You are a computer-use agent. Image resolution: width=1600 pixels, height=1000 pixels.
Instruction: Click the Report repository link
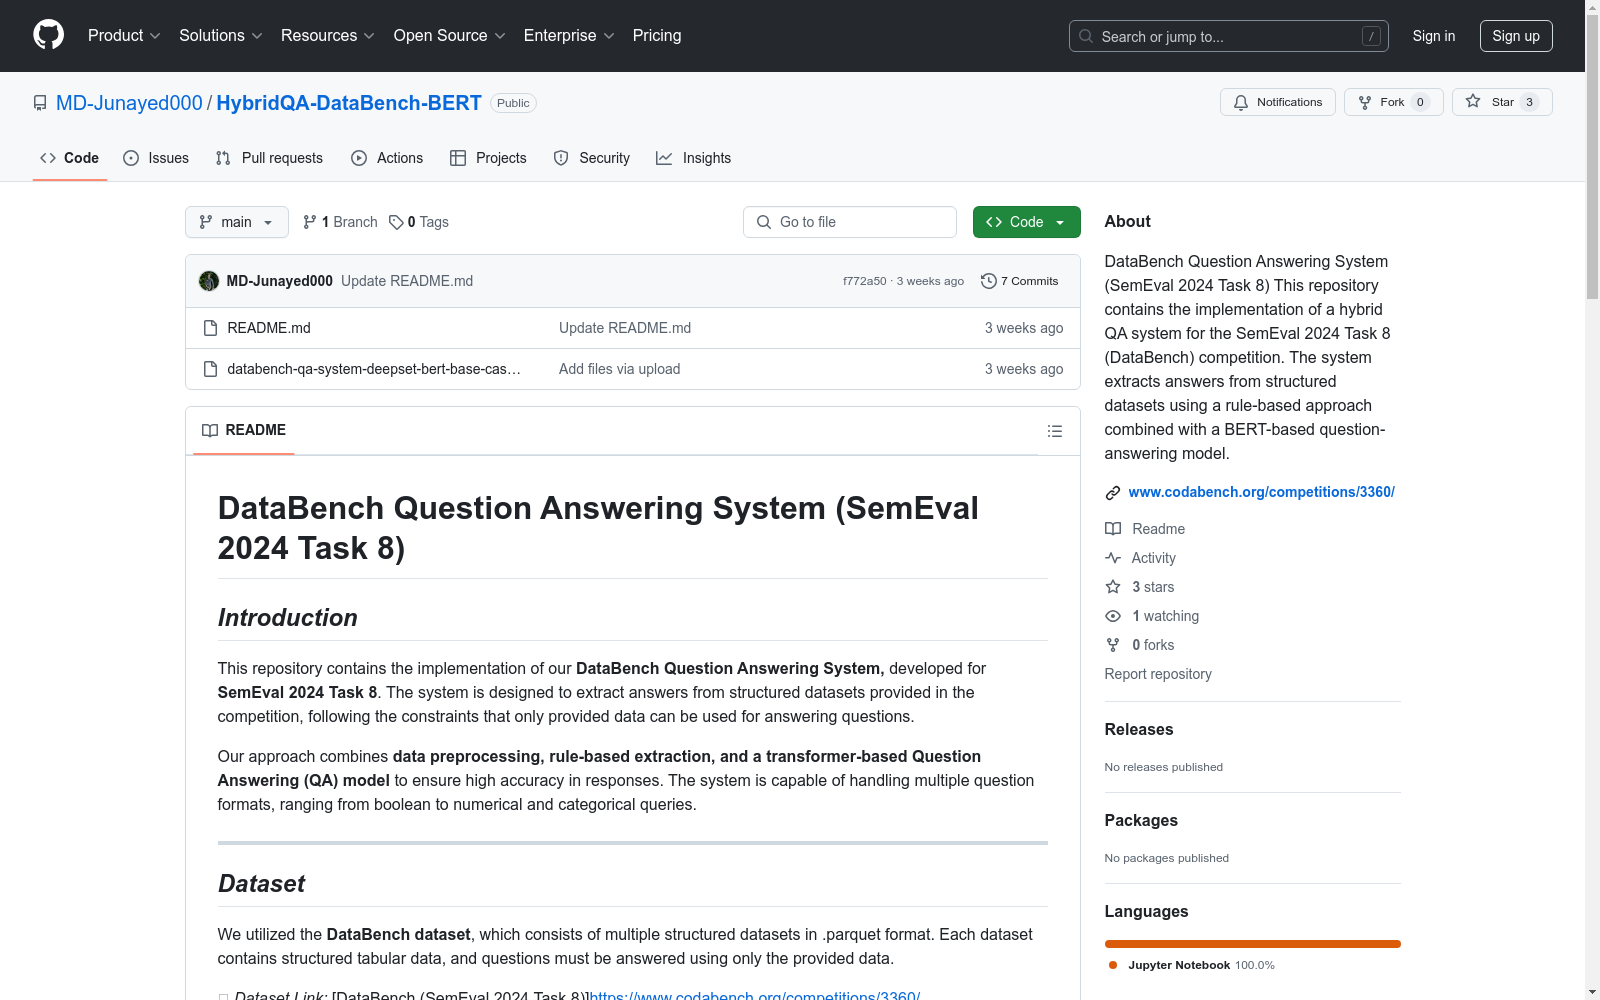[x=1158, y=674]
